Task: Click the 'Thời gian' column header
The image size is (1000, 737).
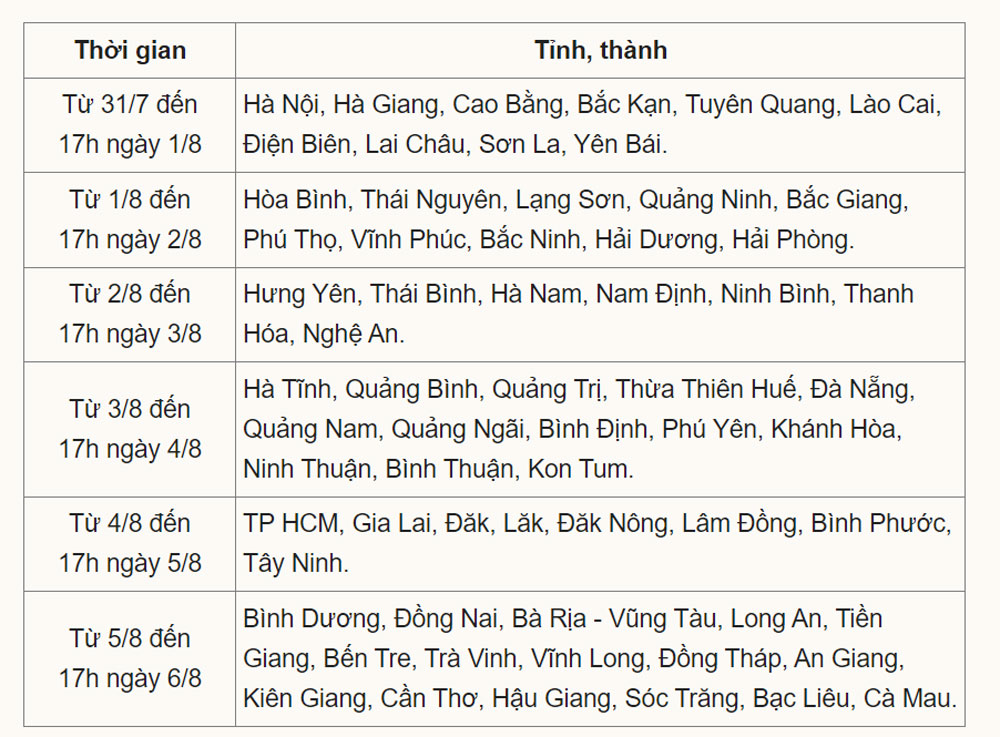Action: point(130,50)
